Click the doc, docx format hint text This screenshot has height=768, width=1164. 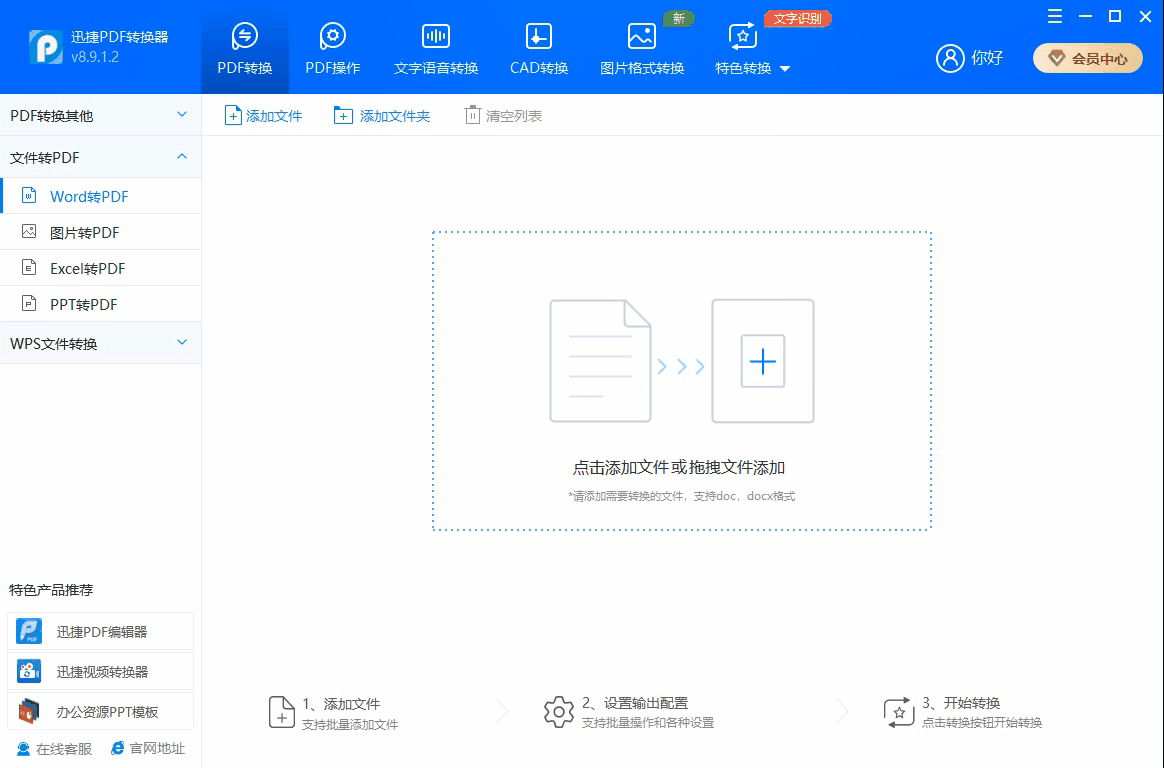click(x=681, y=496)
